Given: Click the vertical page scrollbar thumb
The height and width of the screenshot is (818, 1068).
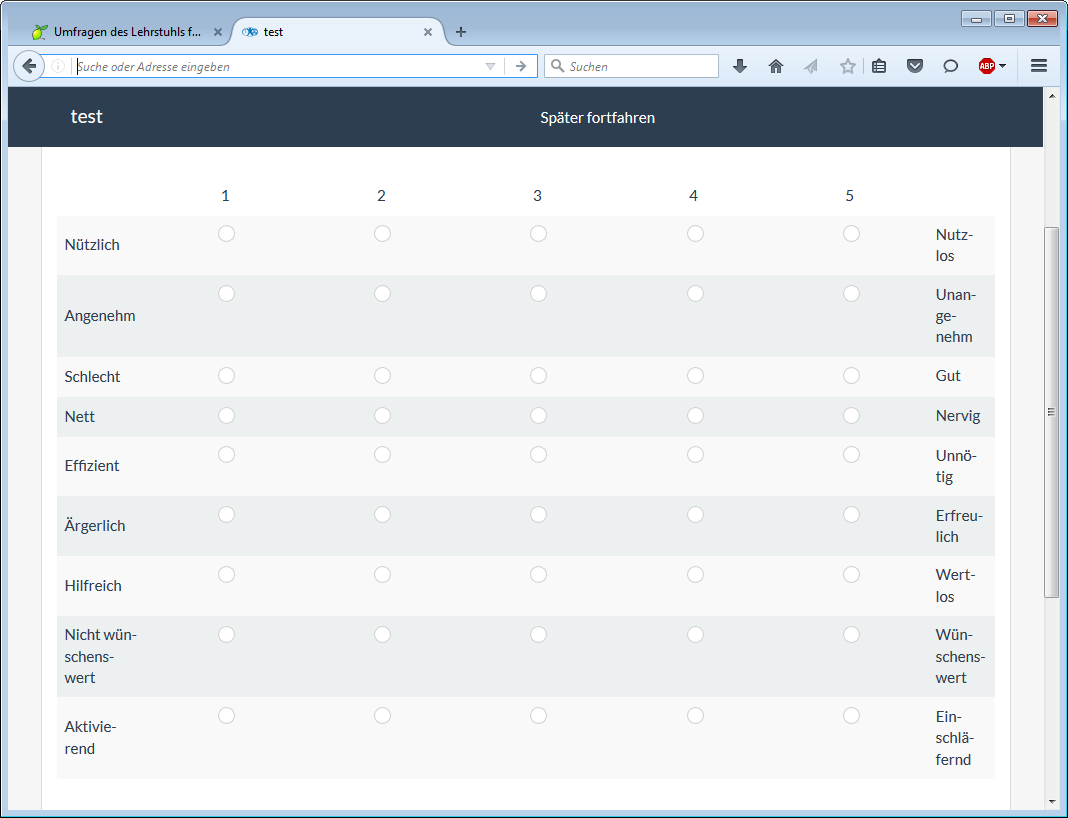Looking at the screenshot, I should click(x=1050, y=410).
